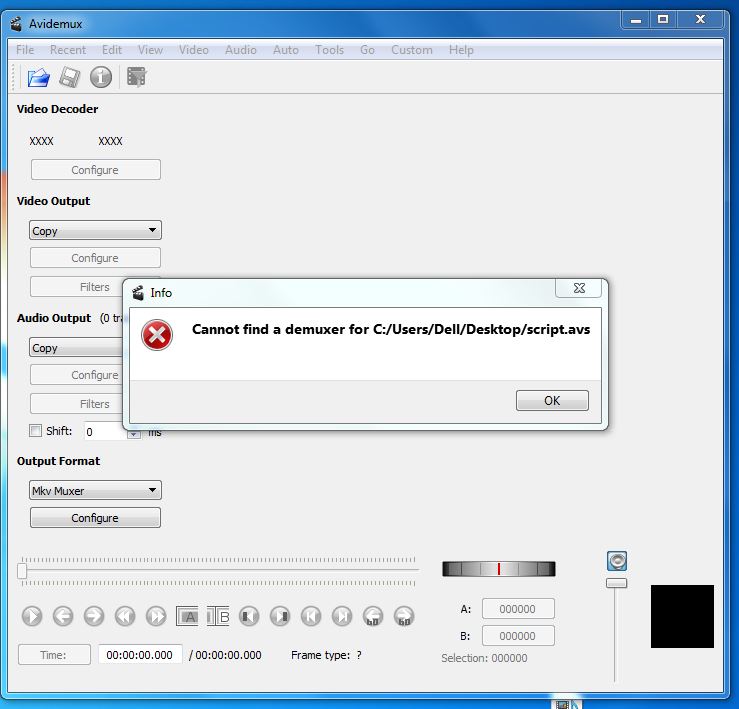
Task: Click the error message about script.avs
Action: pyautogui.click(x=391, y=329)
